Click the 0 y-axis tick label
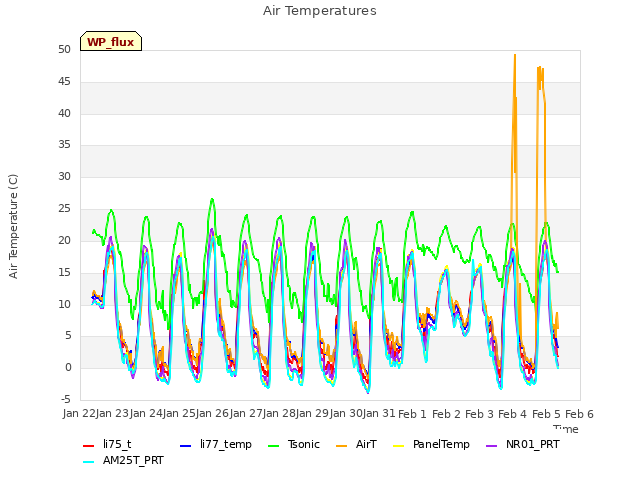 68,368
